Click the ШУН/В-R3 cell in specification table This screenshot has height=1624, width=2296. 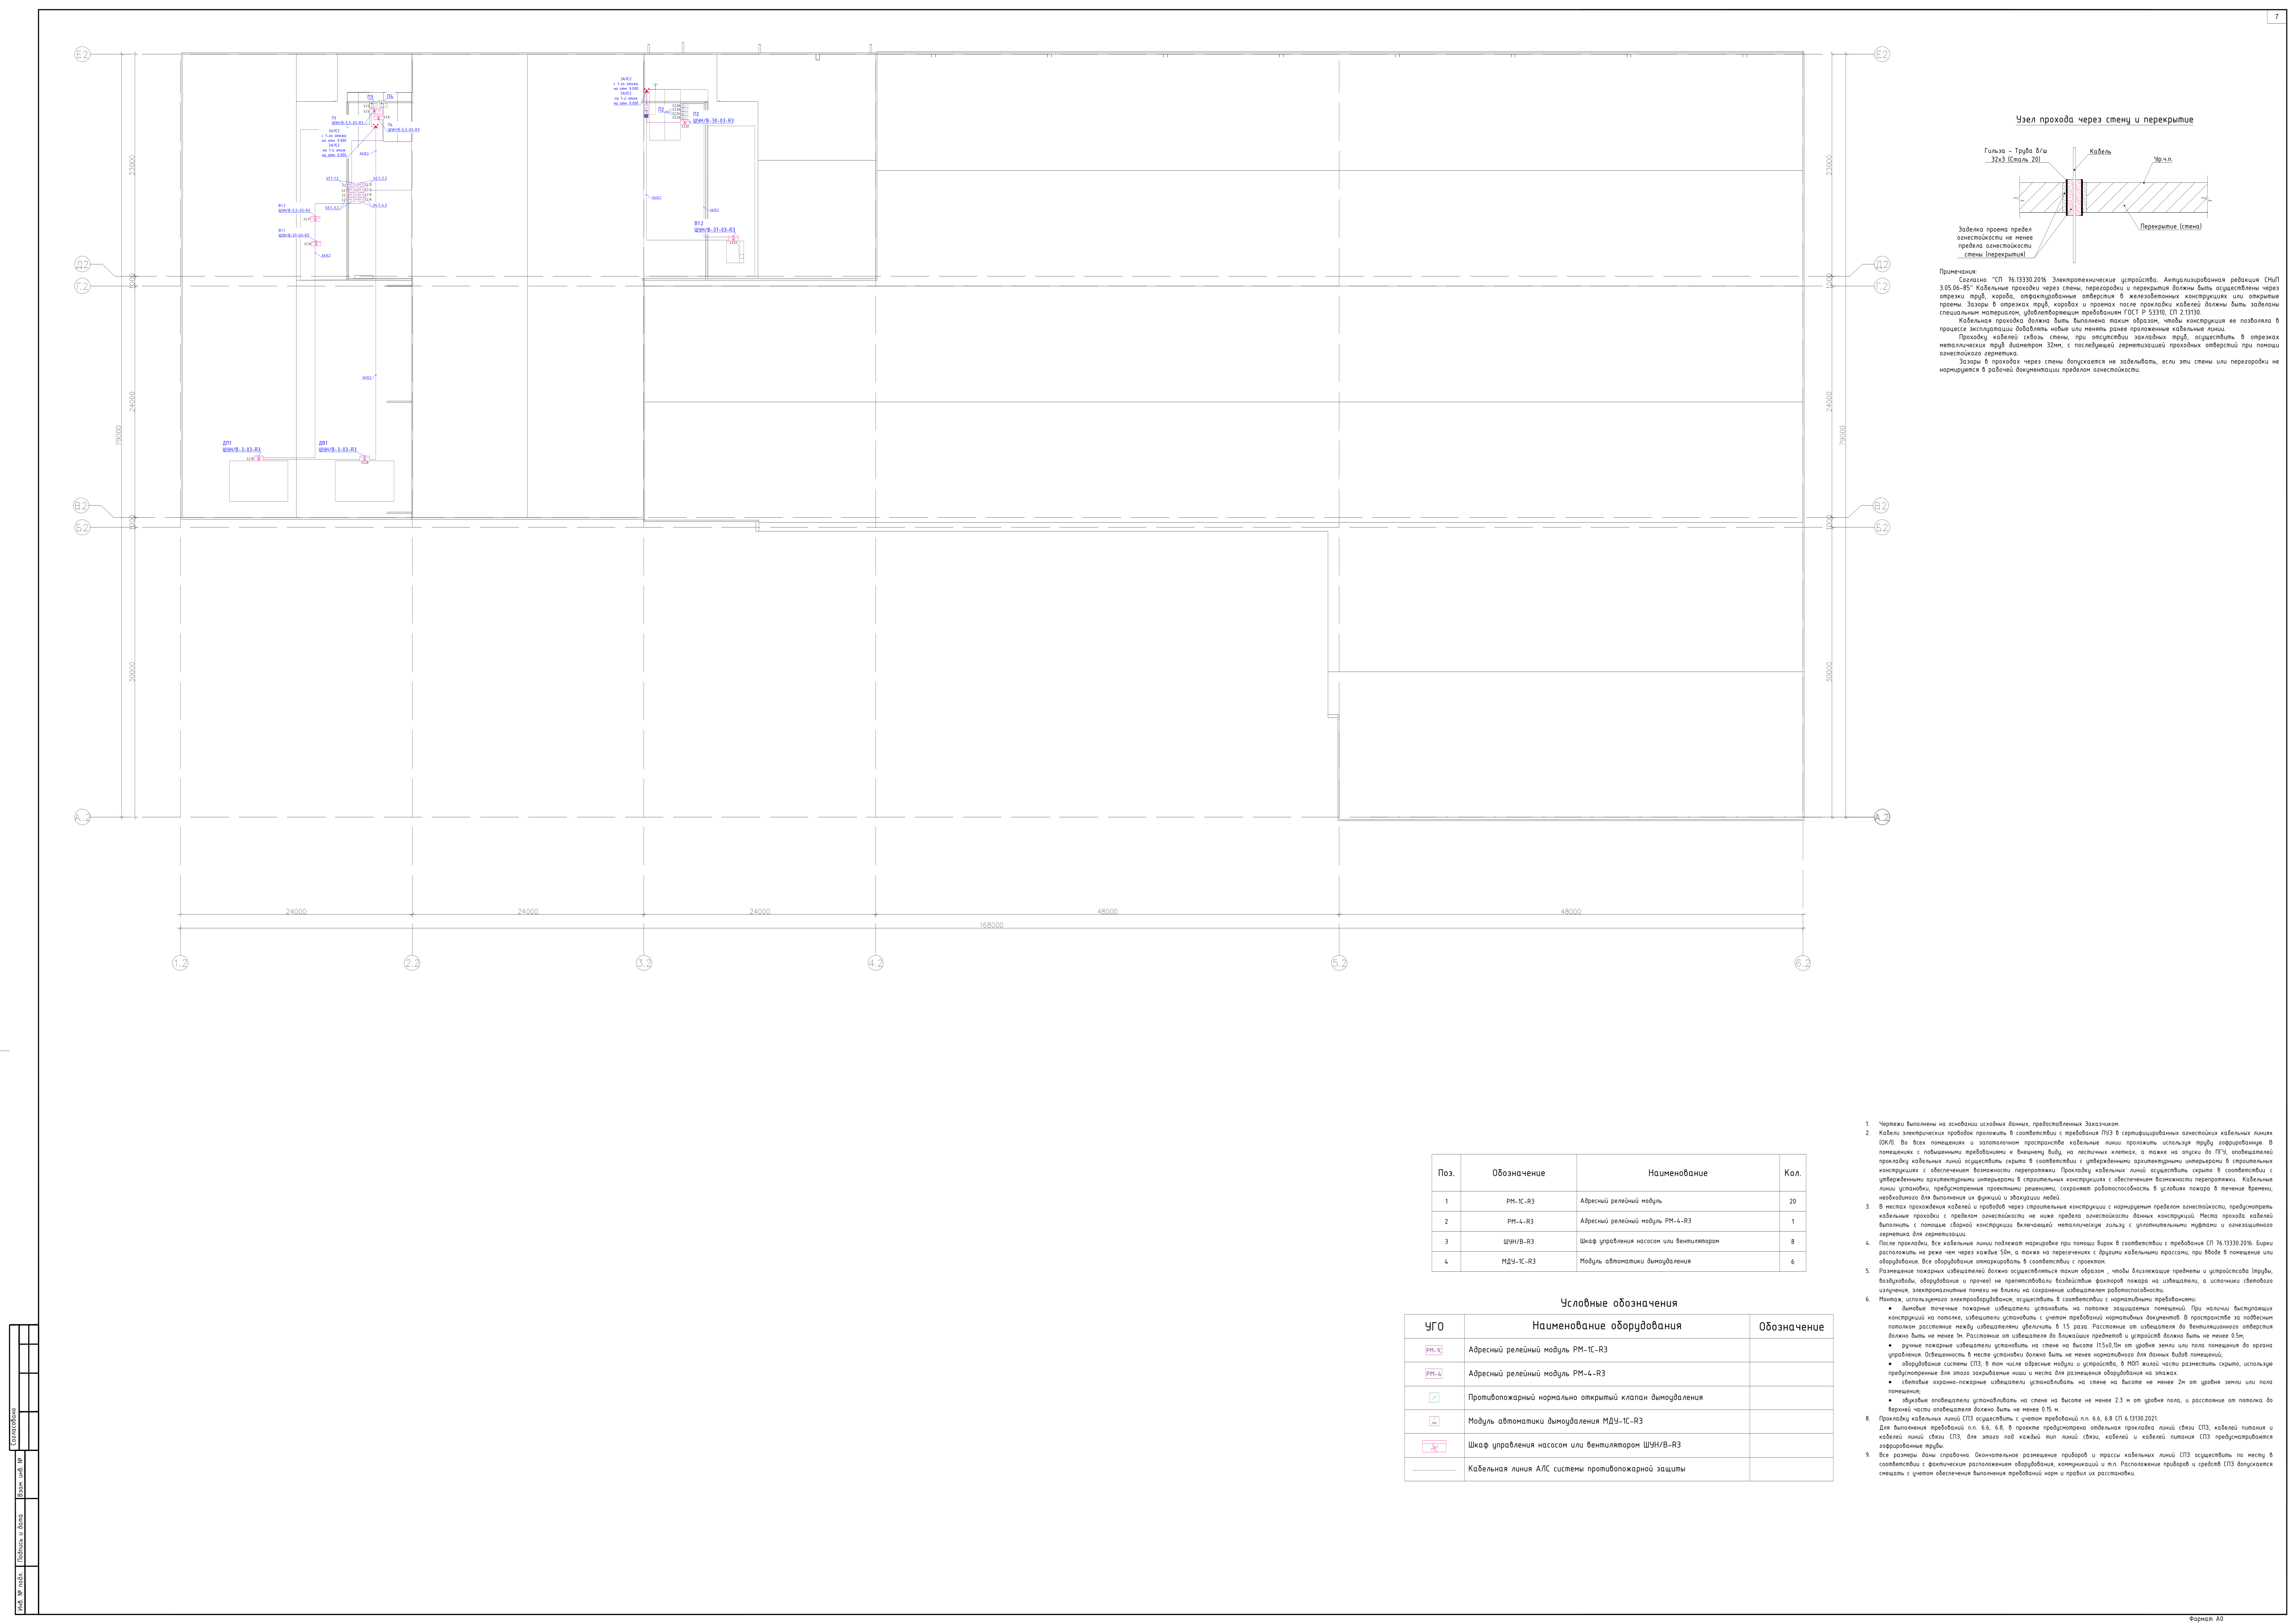tap(1519, 1241)
